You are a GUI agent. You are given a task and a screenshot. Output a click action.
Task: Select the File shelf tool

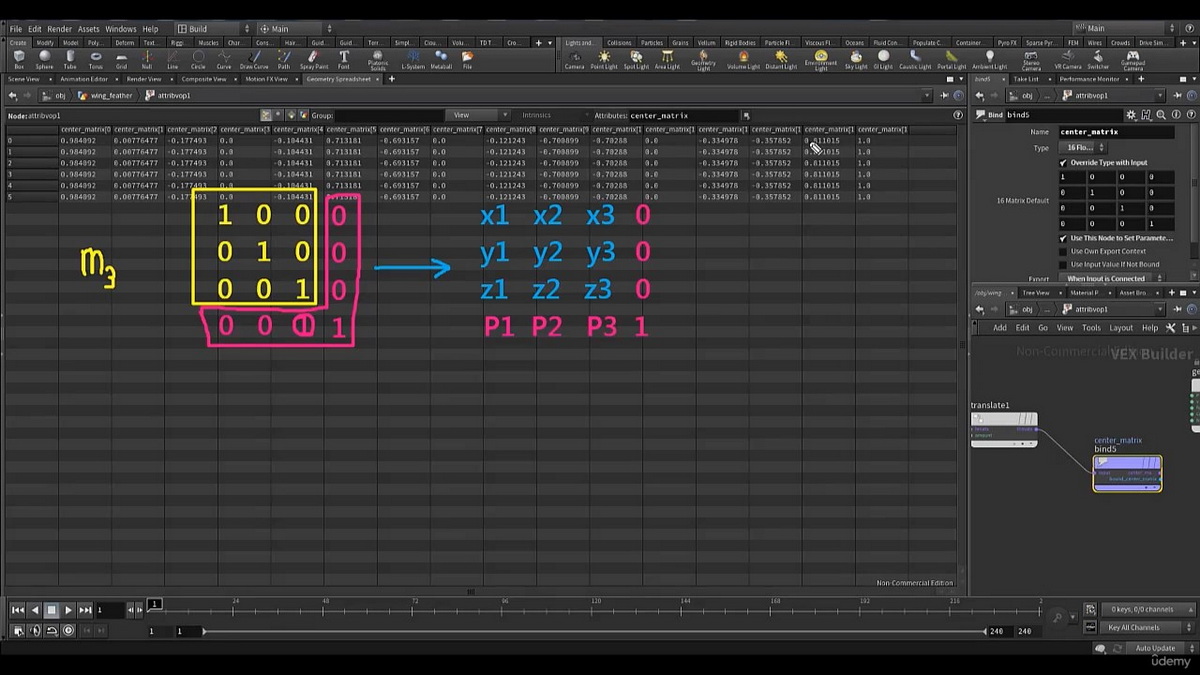click(x=467, y=60)
